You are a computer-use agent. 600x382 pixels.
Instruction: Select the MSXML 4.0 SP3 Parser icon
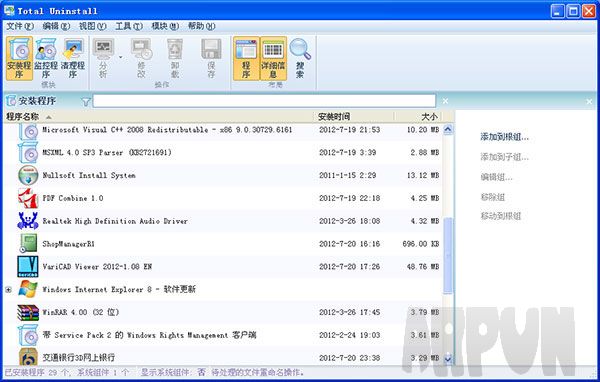point(28,152)
